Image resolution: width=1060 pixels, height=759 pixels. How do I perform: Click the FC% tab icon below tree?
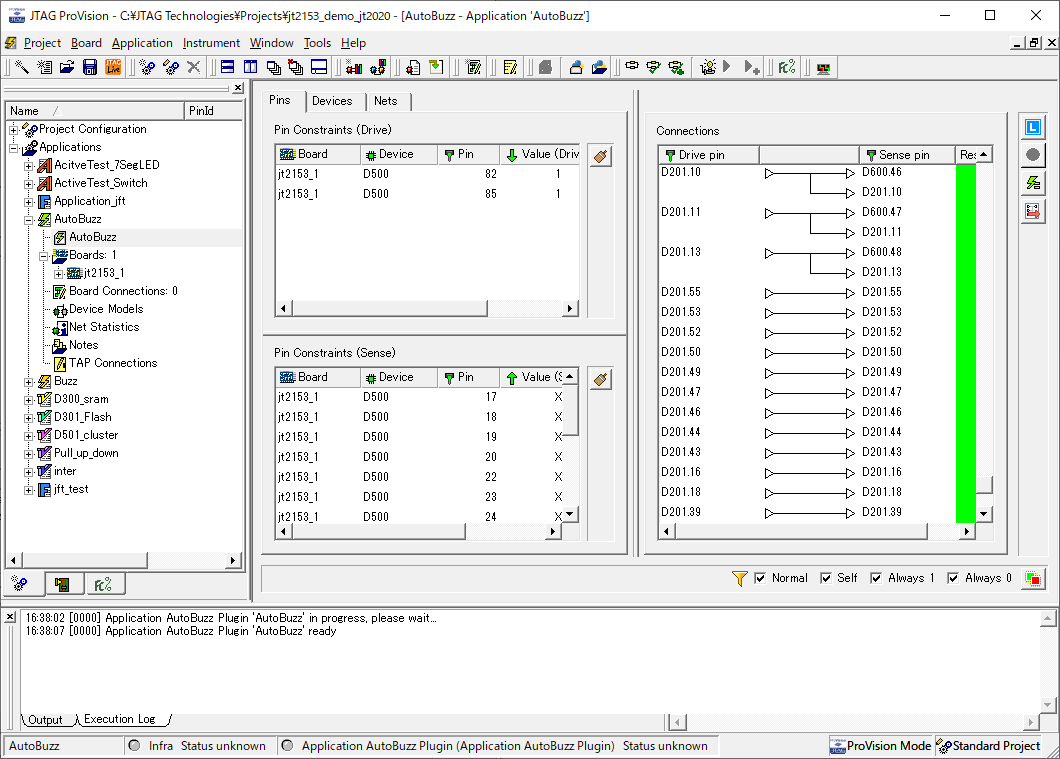103,584
